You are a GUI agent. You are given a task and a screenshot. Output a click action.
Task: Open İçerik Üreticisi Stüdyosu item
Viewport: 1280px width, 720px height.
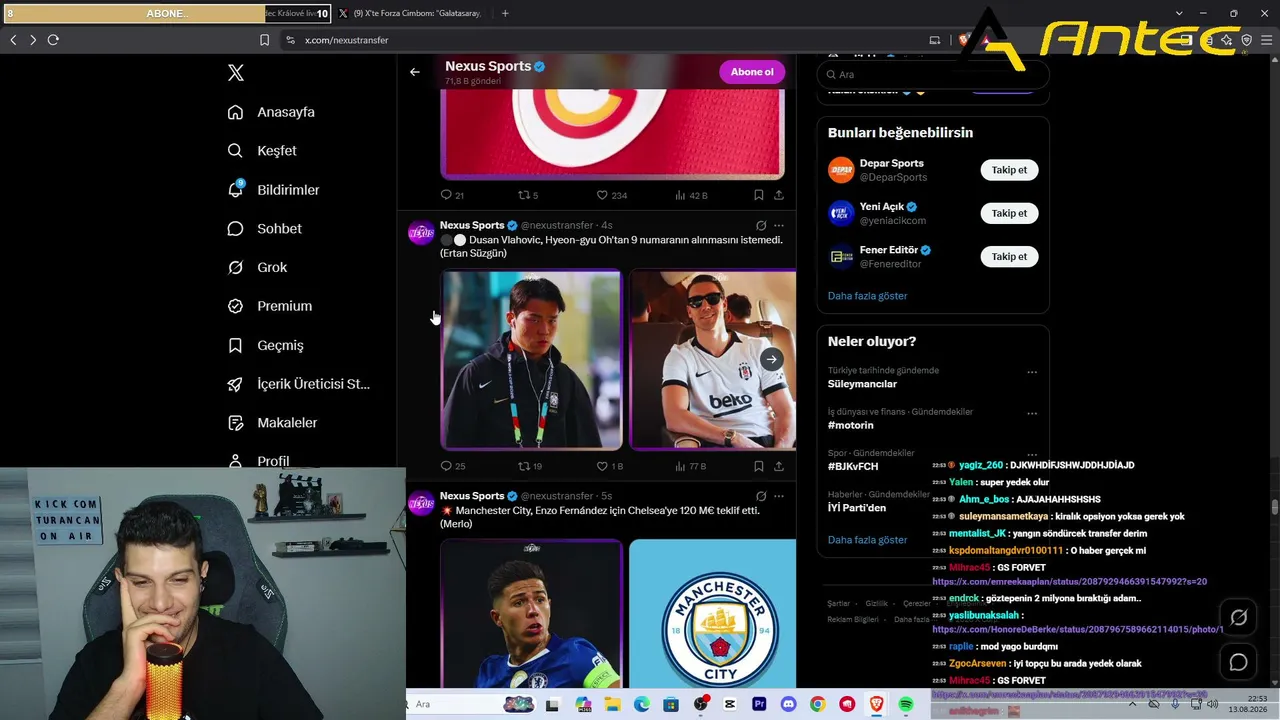coord(299,384)
